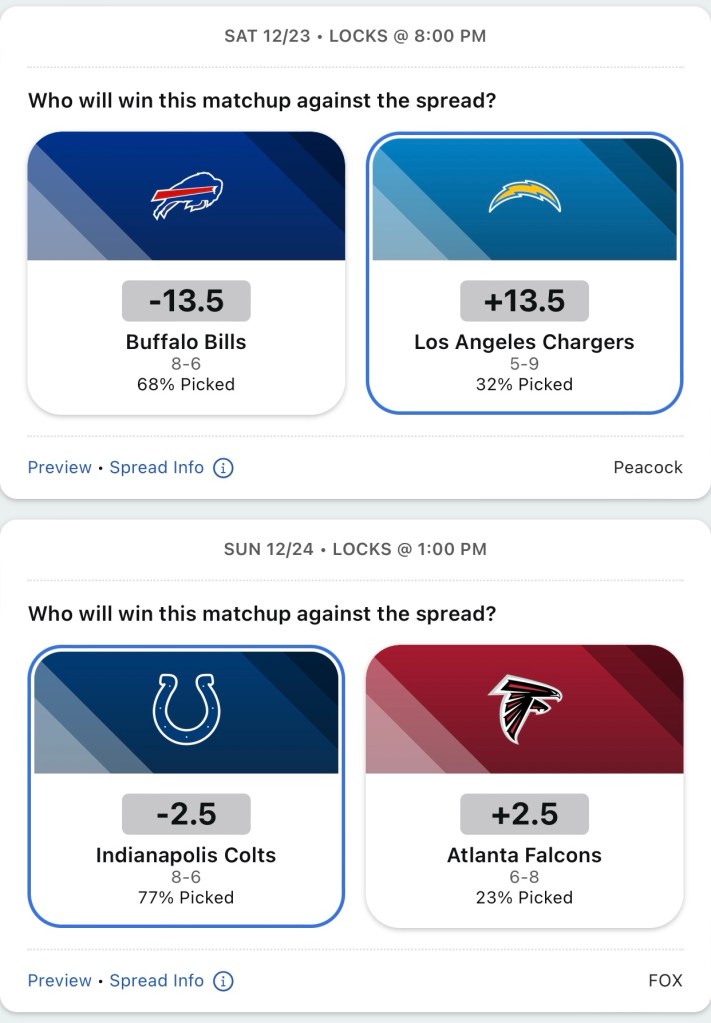711x1023 pixels.
Task: Click the +13.5 spread badge
Action: (x=524, y=301)
